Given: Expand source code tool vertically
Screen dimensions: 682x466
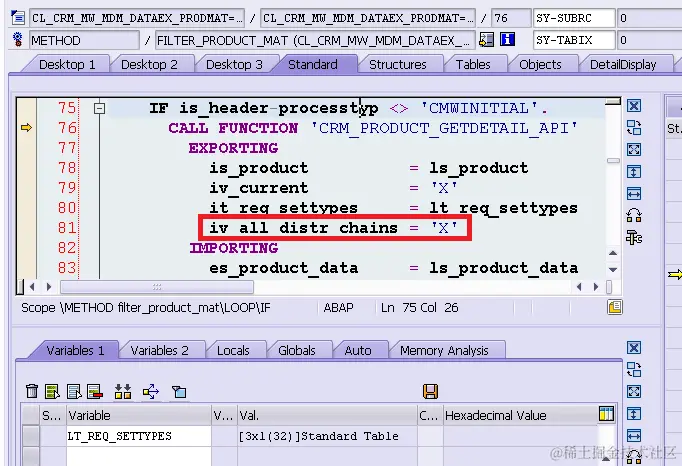Looking at the screenshot, I should [634, 171].
